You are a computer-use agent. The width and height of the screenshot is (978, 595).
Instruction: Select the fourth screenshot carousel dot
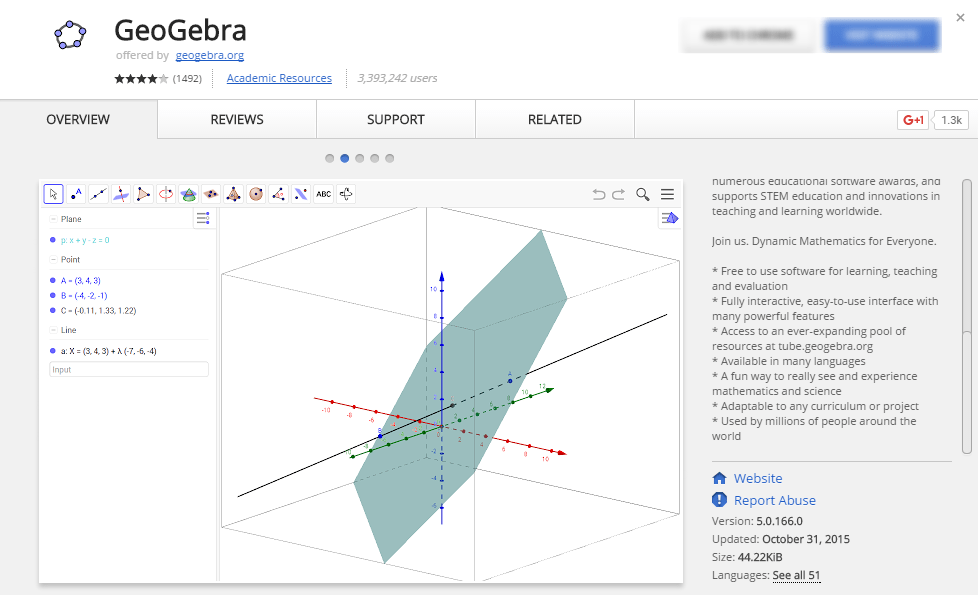374,158
